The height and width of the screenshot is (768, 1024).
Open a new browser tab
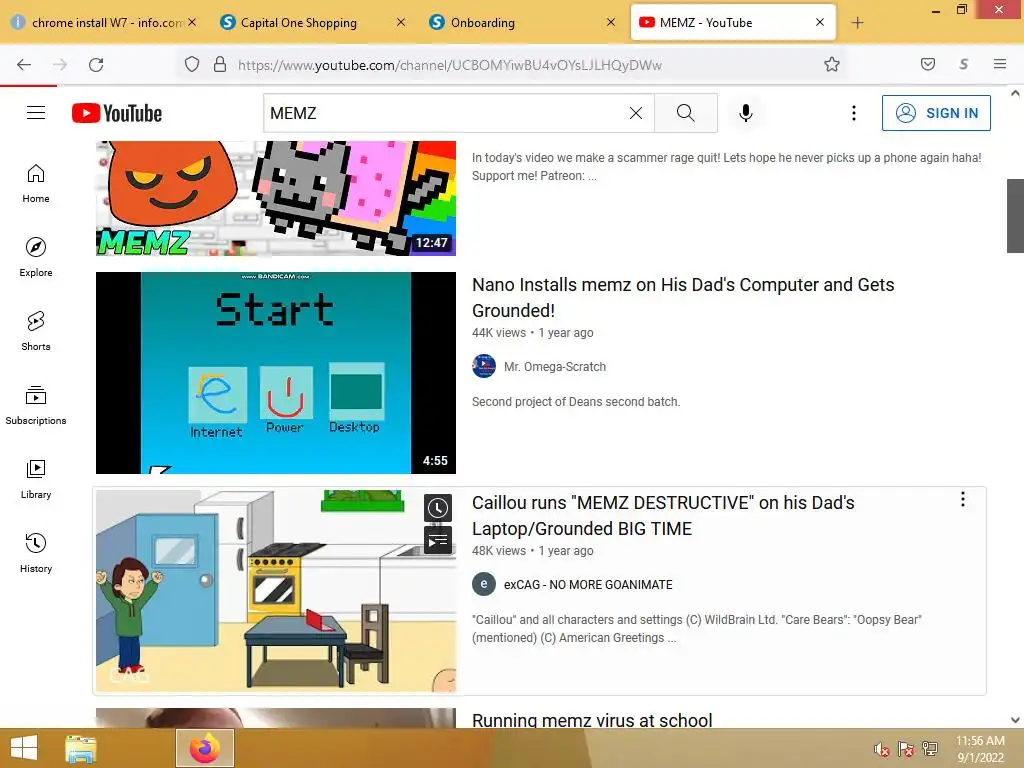click(x=857, y=23)
